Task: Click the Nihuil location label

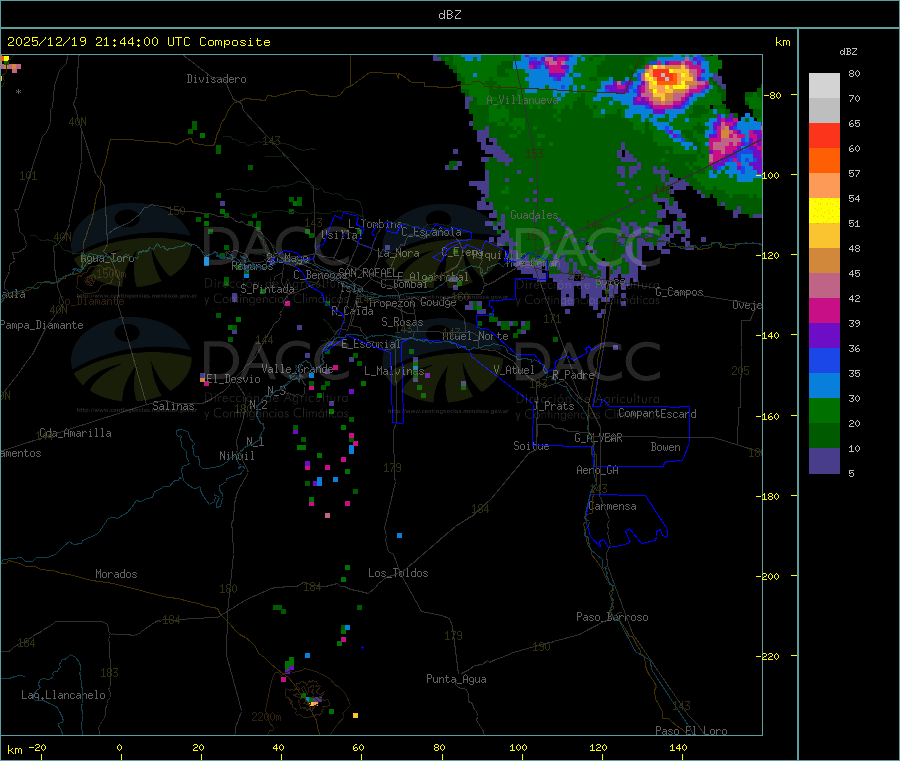Action: click(x=236, y=456)
